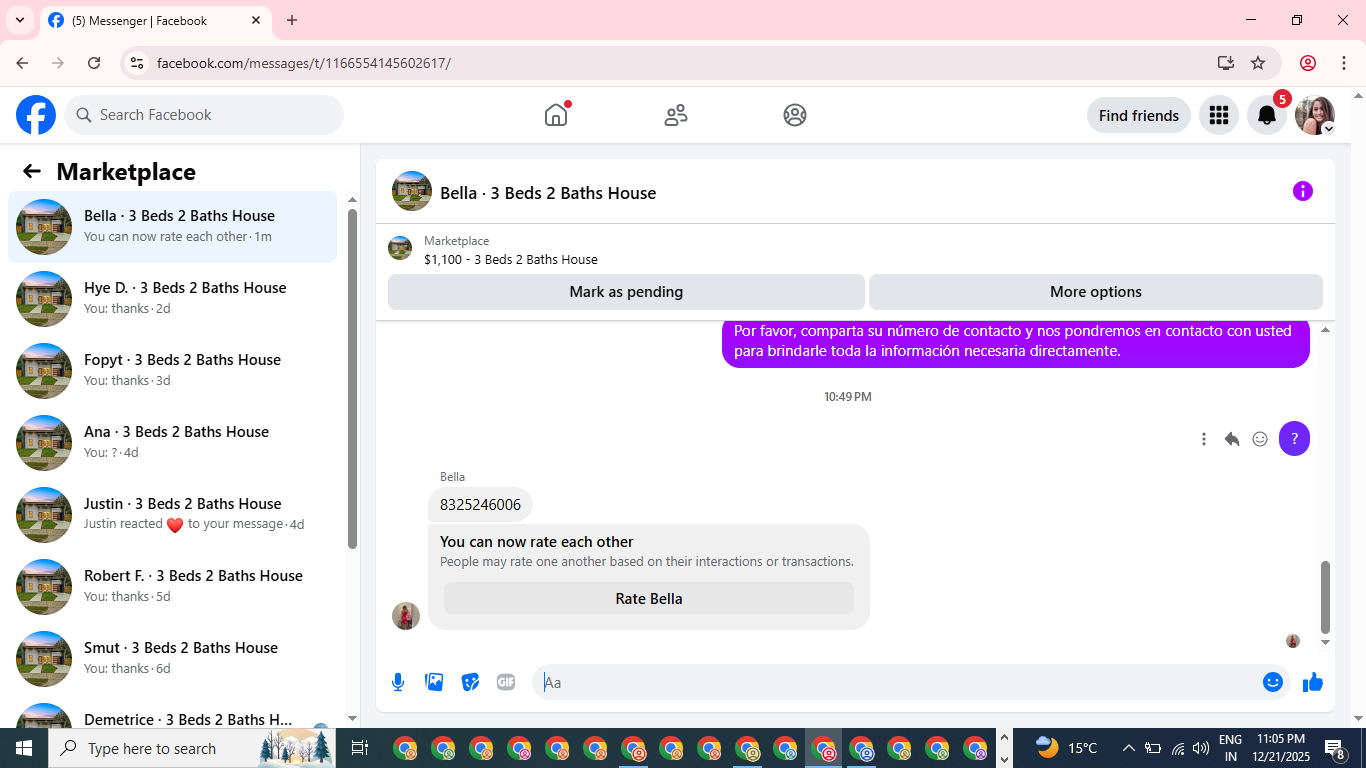The image size is (1366, 768).
Task: Select the Messenger | Facebook browser tab
Action: point(155,20)
